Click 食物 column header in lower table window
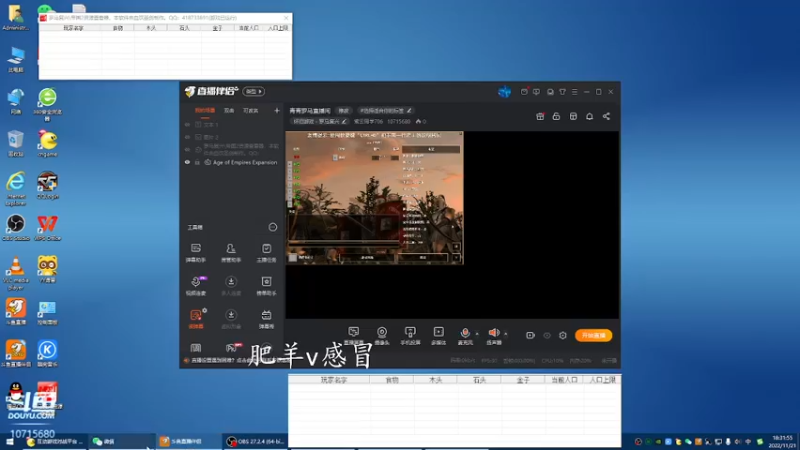The image size is (800, 450). (392, 380)
